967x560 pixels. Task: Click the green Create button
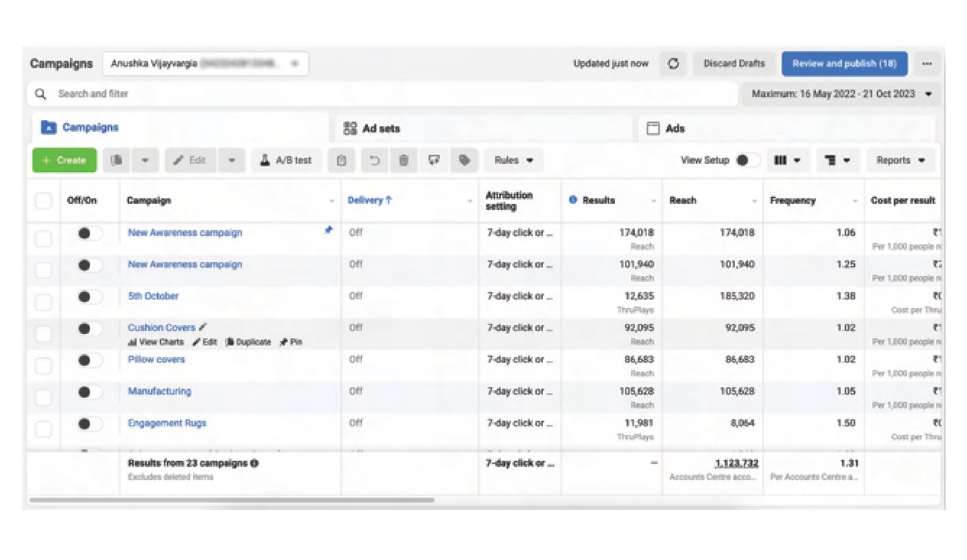(x=64, y=161)
